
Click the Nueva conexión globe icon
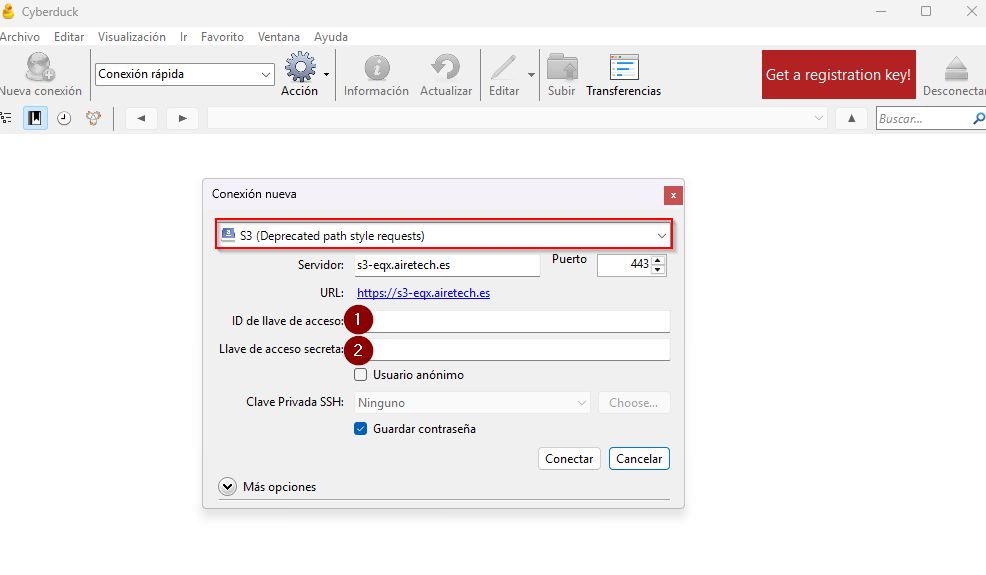click(40, 67)
